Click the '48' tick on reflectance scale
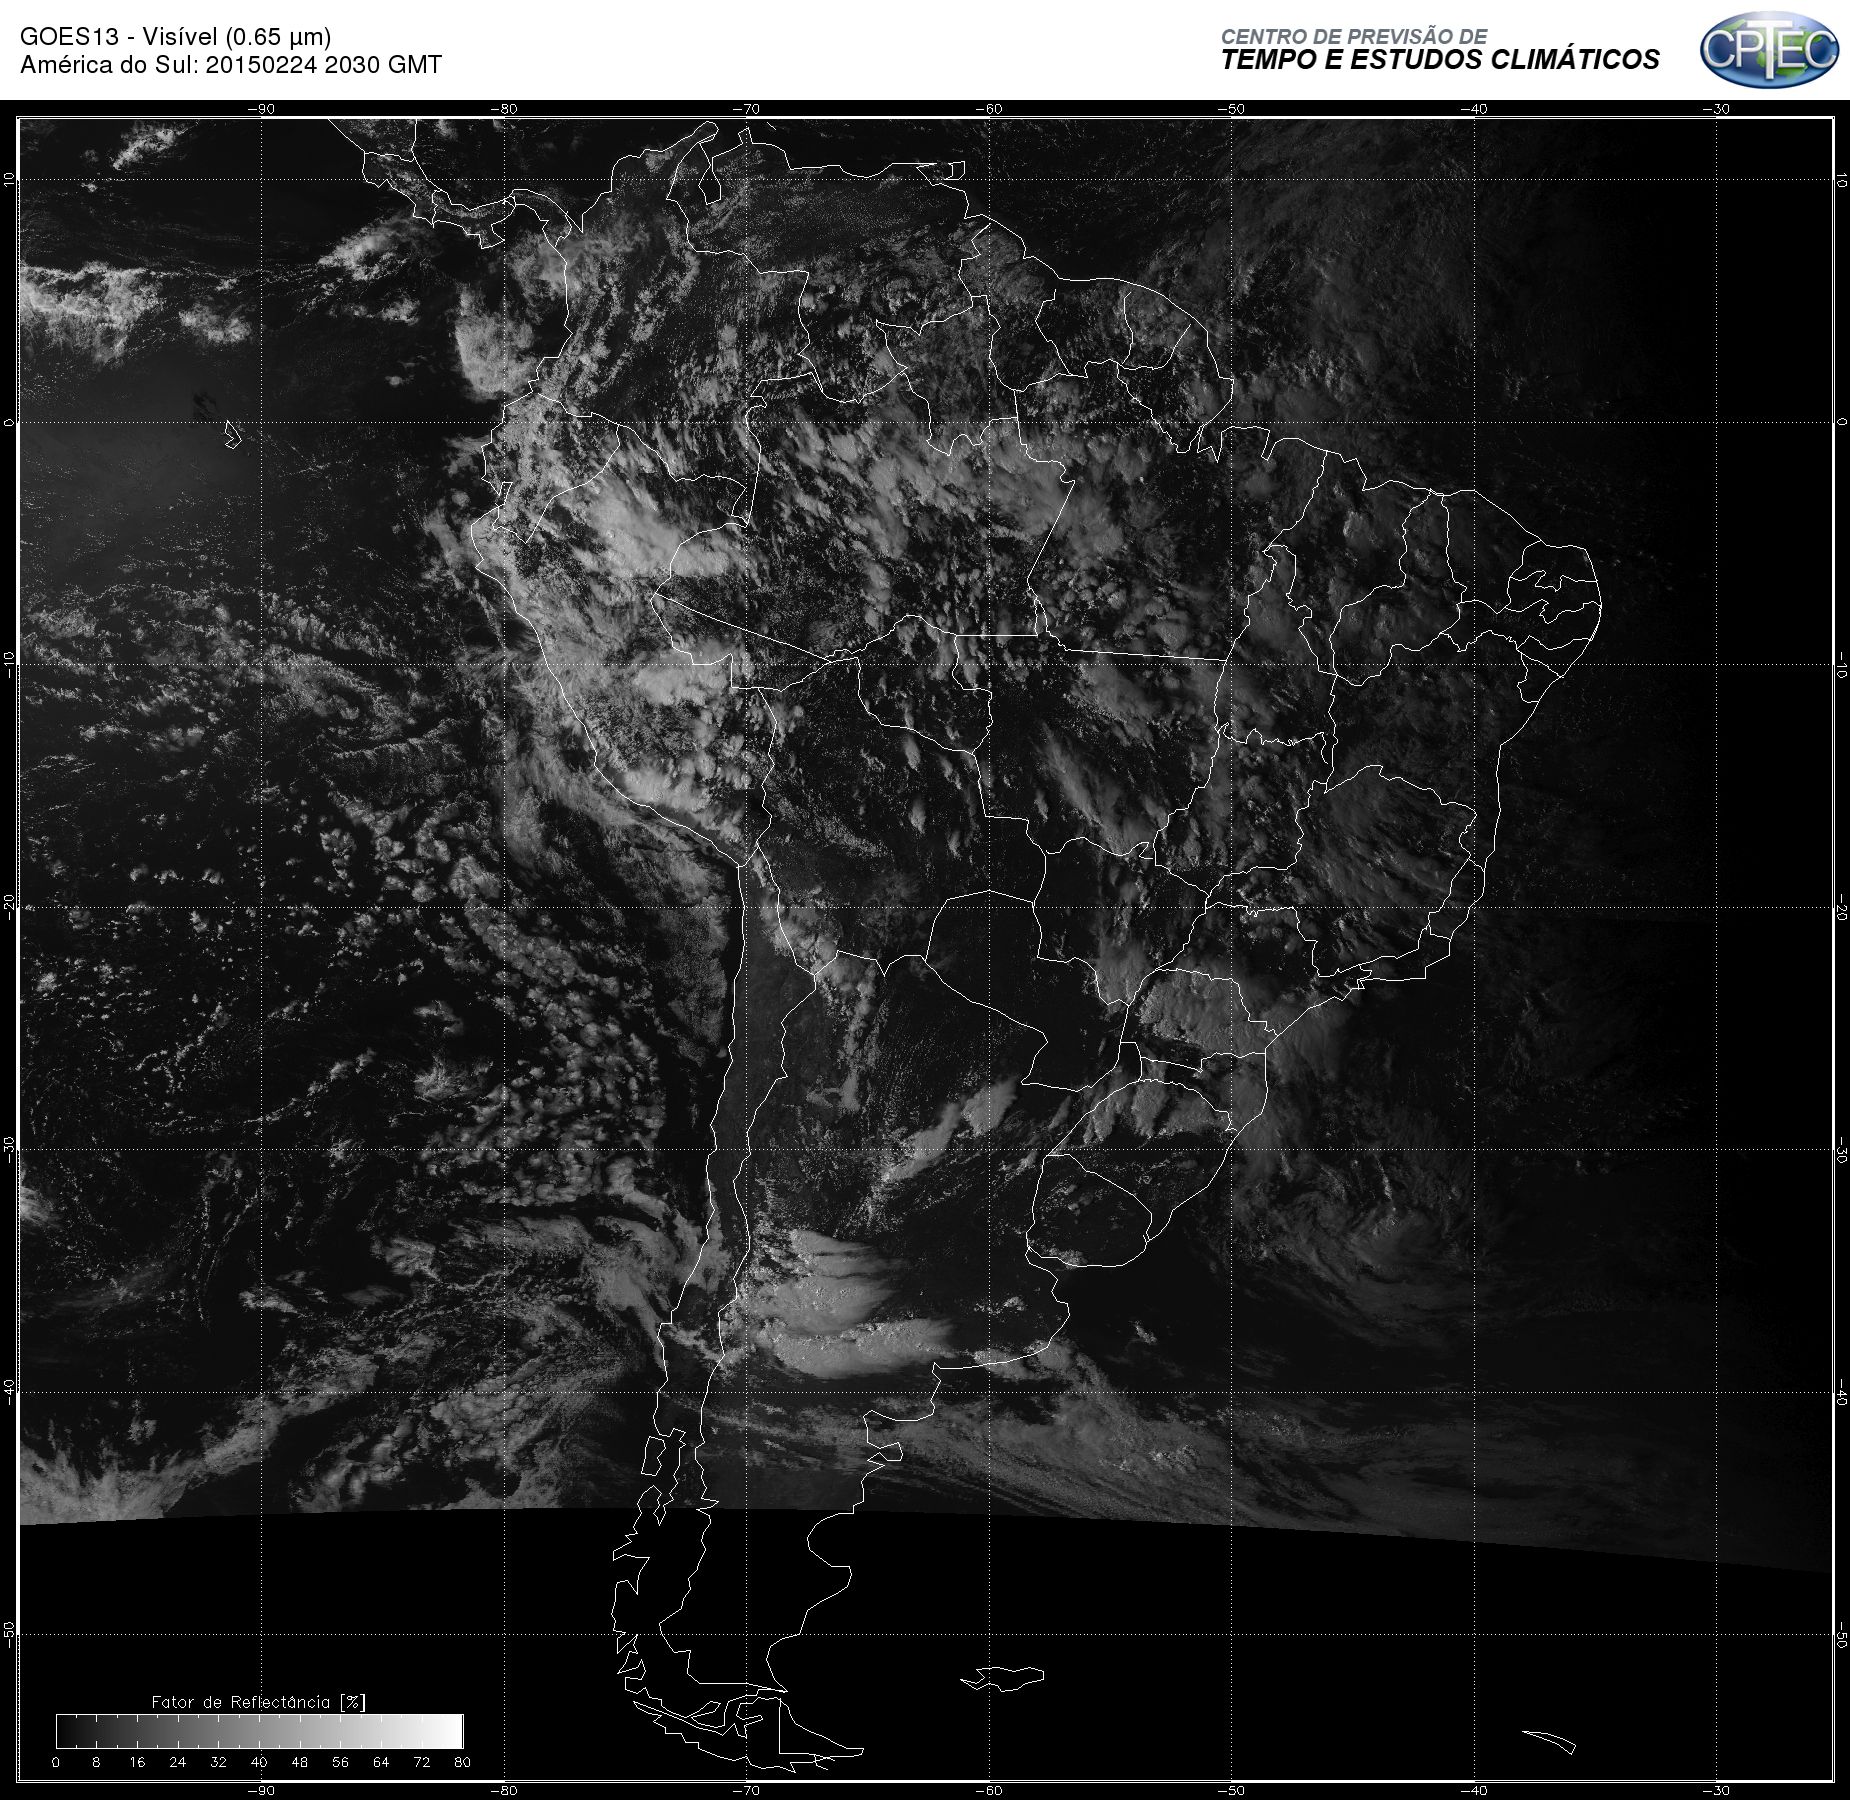This screenshot has width=1850, height=1800. click(x=300, y=1762)
